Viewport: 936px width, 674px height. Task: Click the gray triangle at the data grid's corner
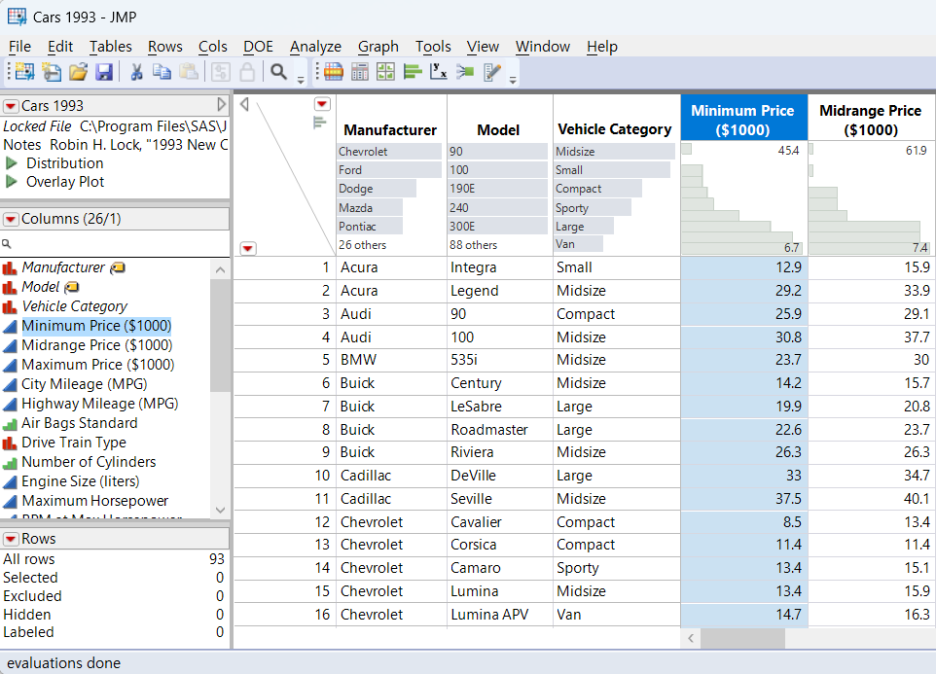point(244,104)
